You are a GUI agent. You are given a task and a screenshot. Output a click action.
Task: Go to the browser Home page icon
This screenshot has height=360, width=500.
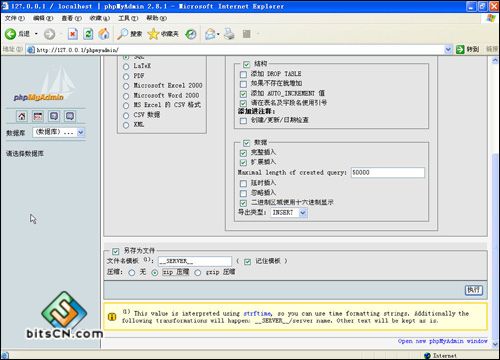[x=104, y=34]
